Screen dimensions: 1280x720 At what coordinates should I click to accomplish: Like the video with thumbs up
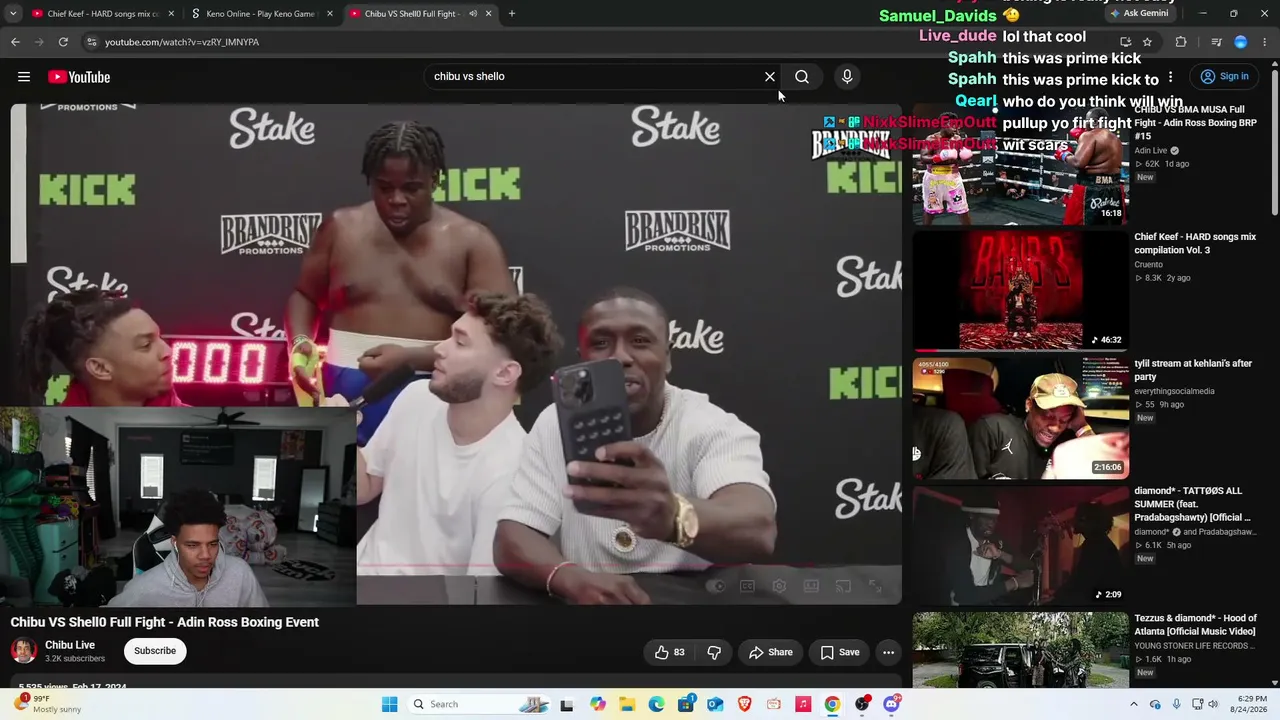(x=669, y=652)
